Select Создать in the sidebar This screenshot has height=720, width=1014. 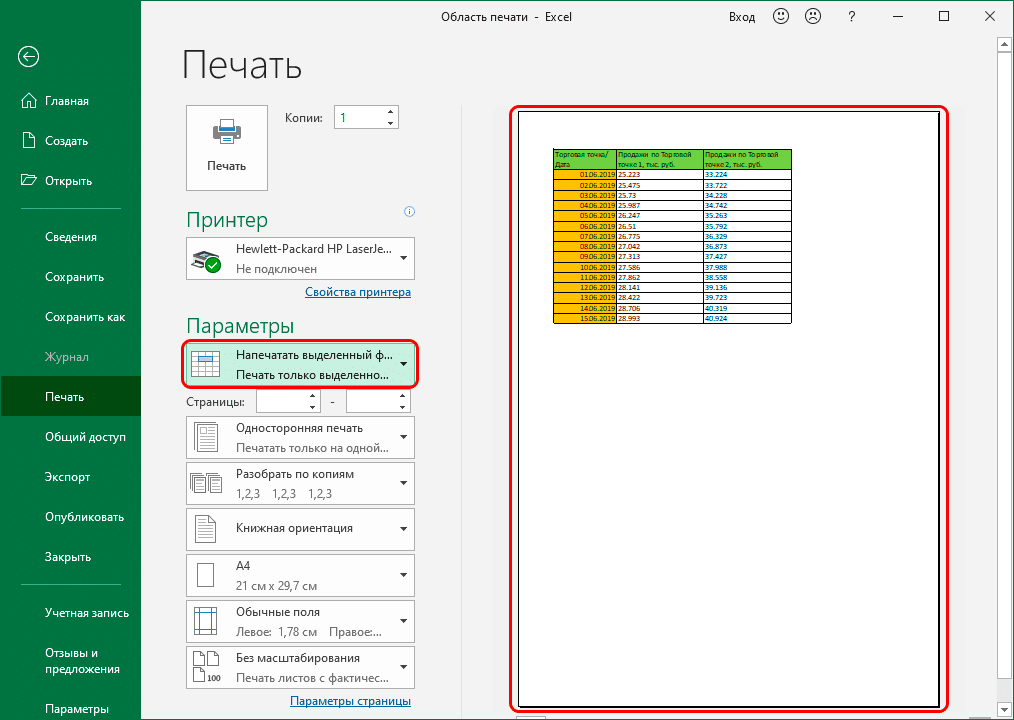point(66,141)
